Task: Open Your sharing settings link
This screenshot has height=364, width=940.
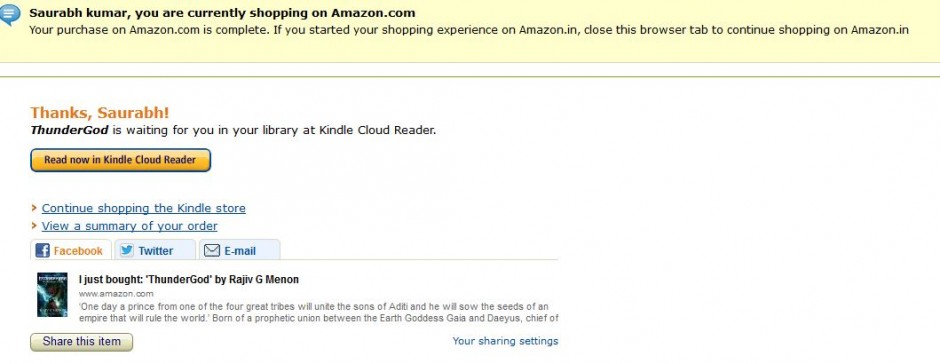Action: tap(505, 341)
